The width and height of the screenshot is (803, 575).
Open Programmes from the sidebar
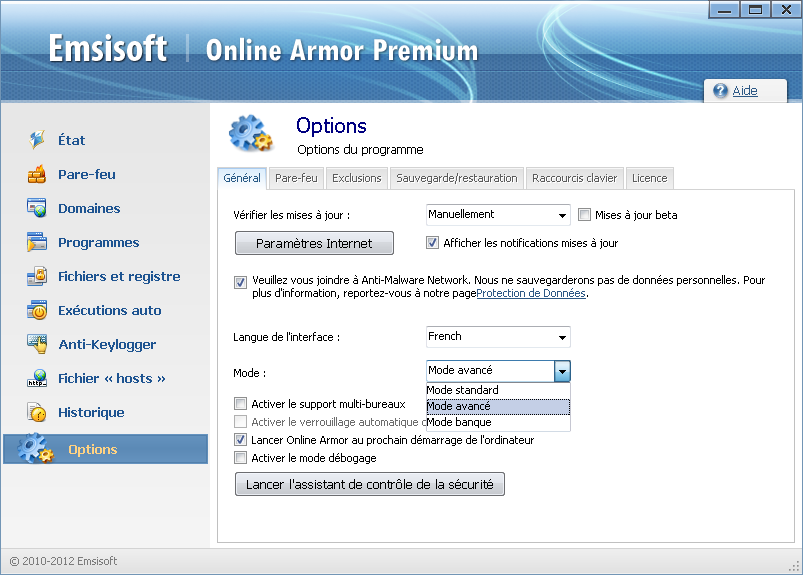coord(98,242)
